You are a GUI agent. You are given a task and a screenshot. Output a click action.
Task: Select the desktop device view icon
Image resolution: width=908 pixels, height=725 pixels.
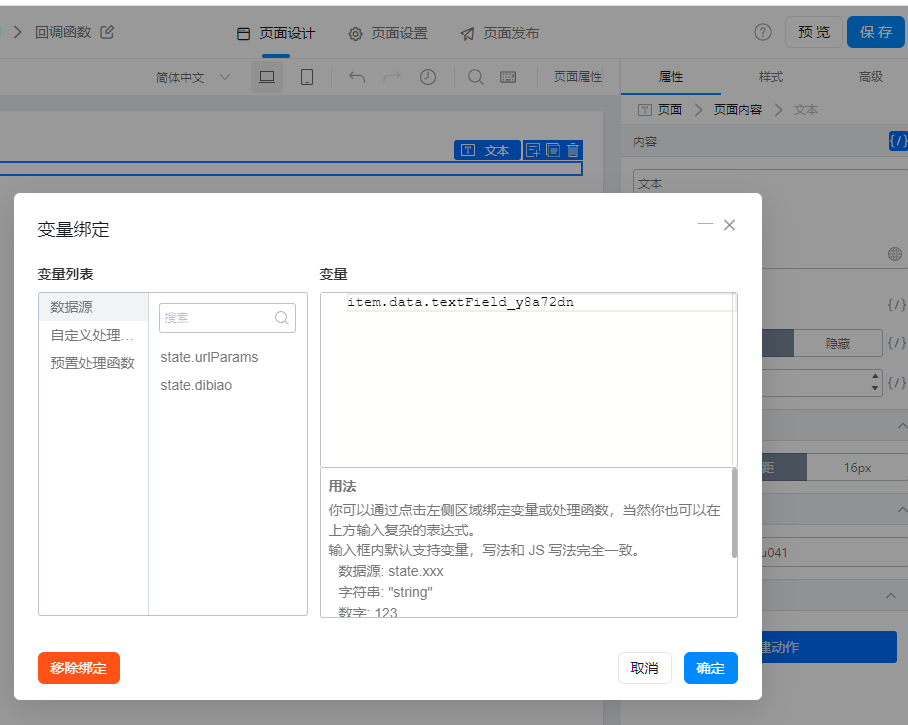pyautogui.click(x=267, y=77)
